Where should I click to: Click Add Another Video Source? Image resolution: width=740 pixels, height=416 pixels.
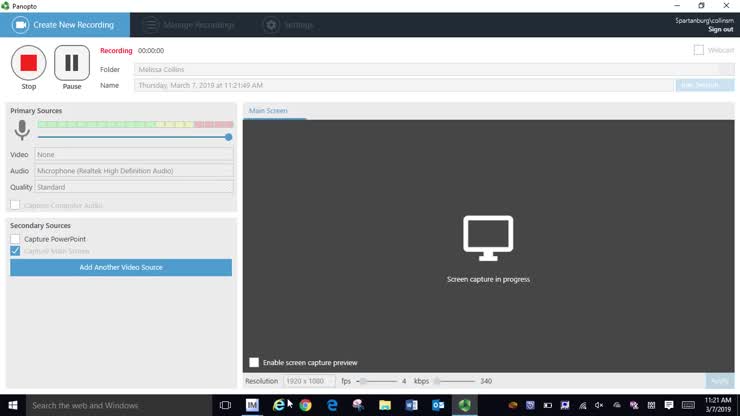[121, 268]
